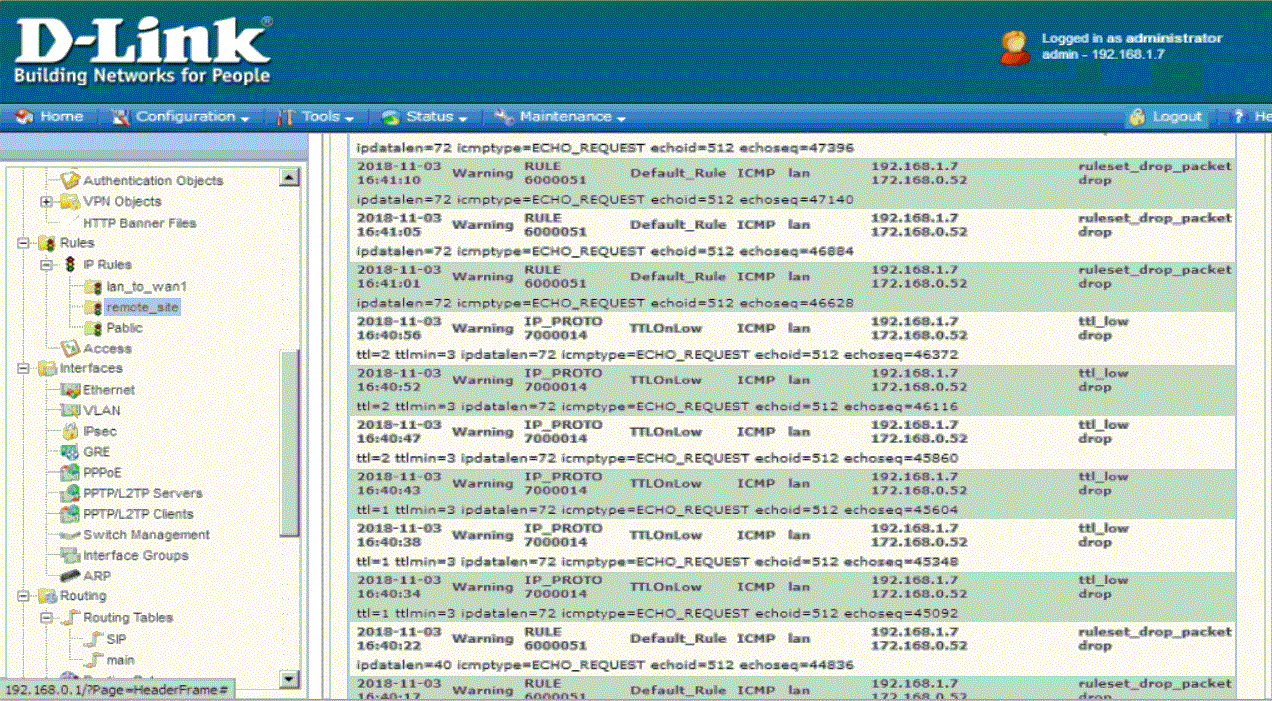Collapse the Rules tree node
This screenshot has width=1272, height=701.
tap(24, 243)
